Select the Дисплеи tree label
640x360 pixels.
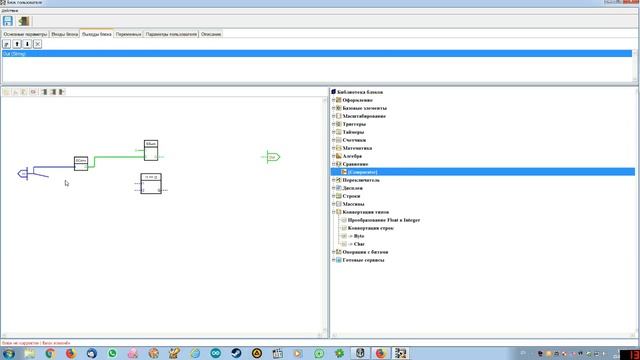[352, 188]
